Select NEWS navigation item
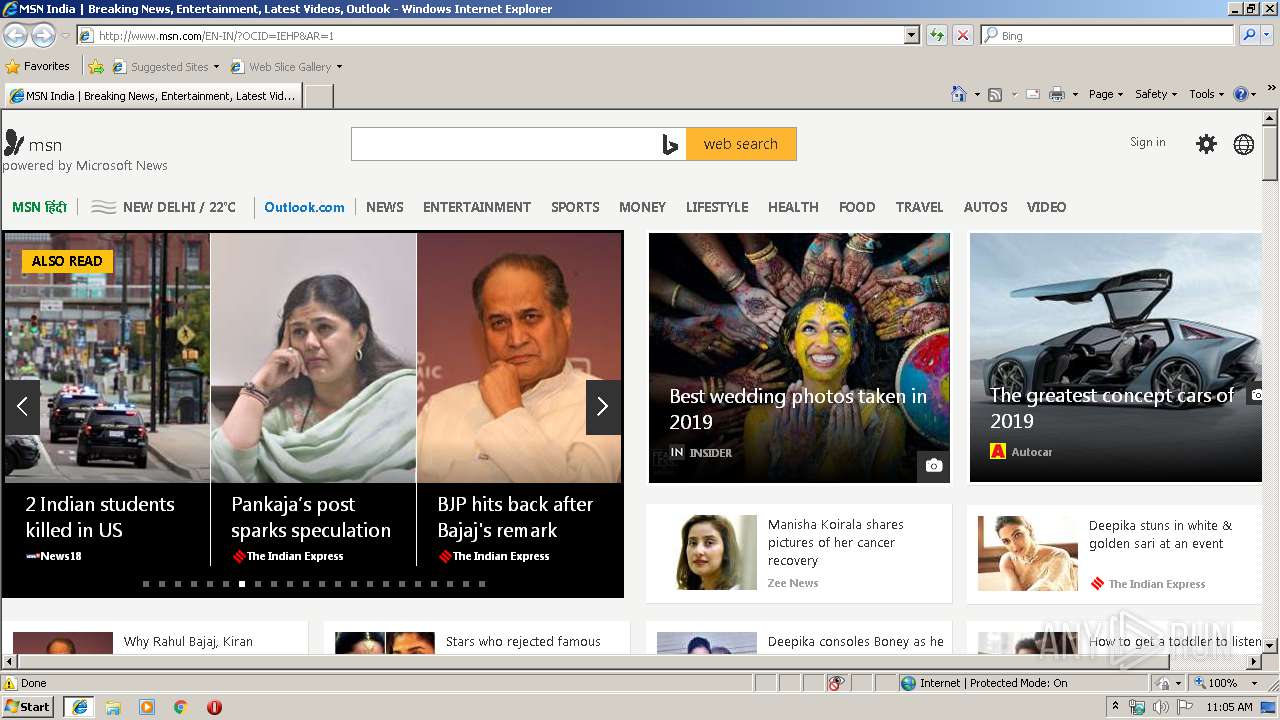 [385, 207]
